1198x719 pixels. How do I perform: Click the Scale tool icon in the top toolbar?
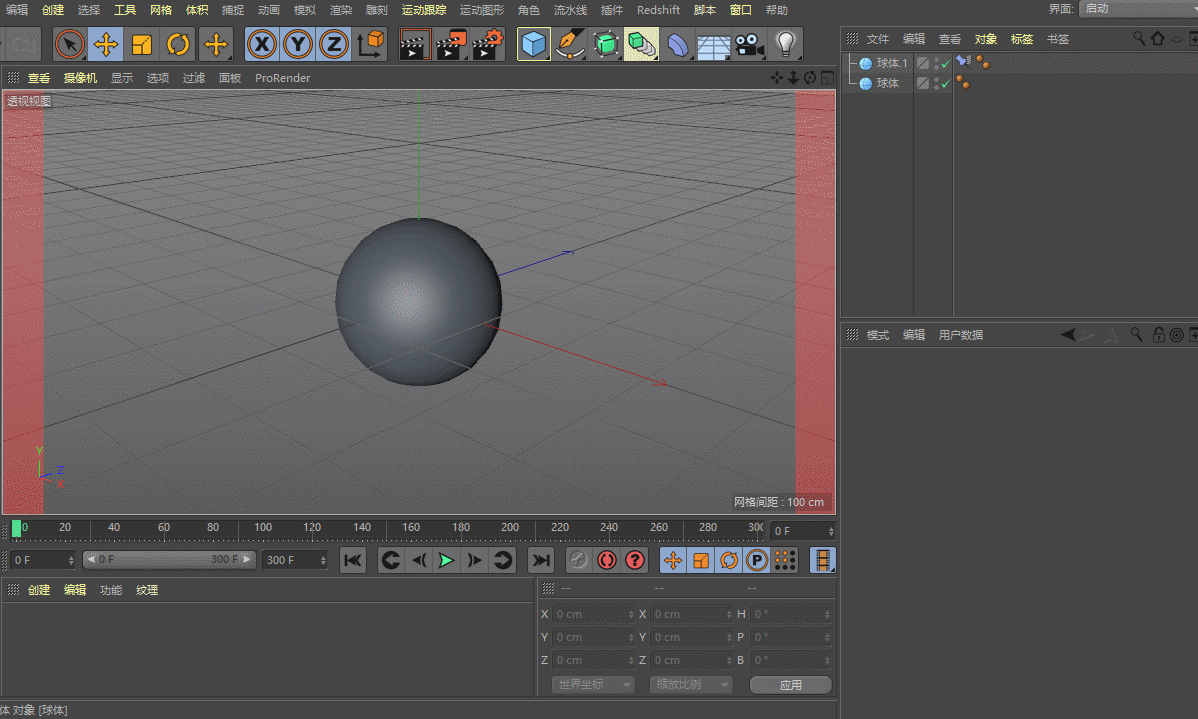(142, 44)
